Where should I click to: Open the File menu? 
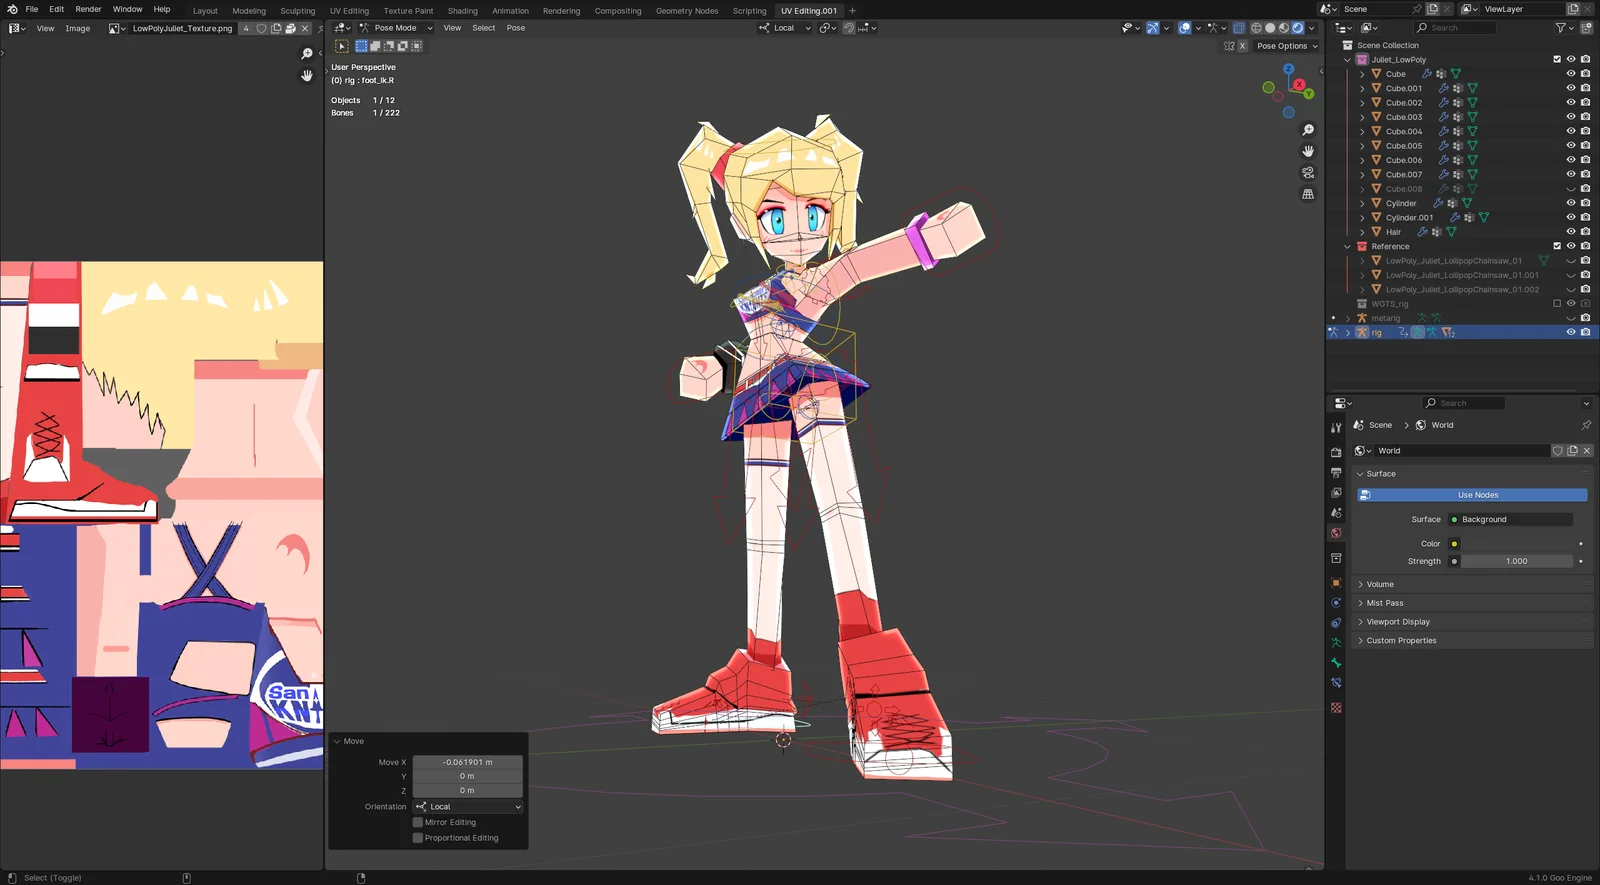click(32, 9)
